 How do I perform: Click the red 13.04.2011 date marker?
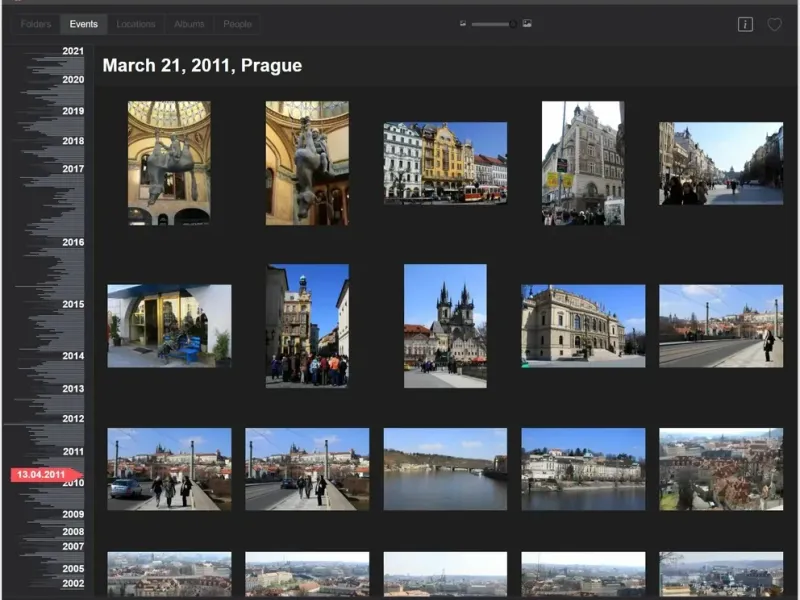[x=42, y=474]
